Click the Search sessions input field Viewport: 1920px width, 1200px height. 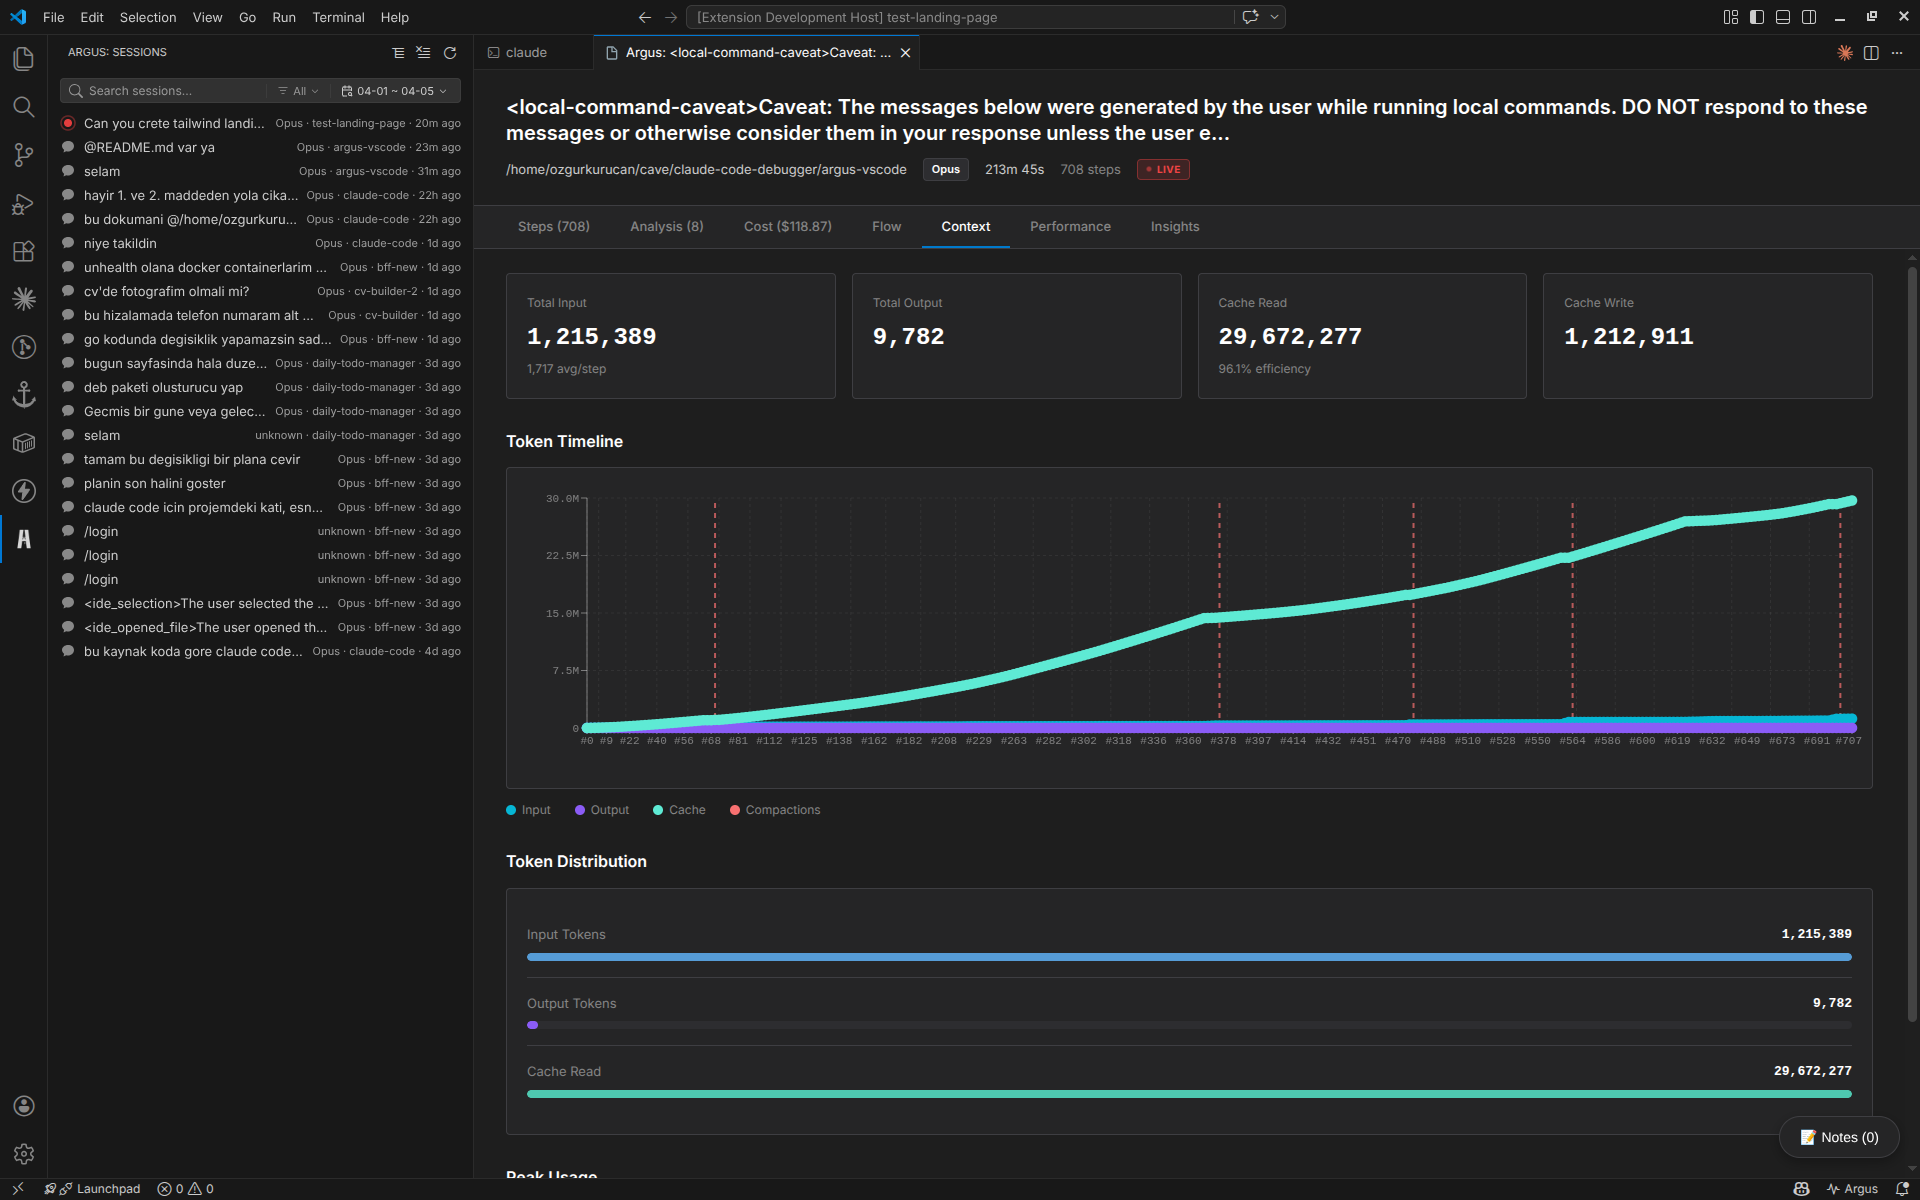click(x=170, y=91)
